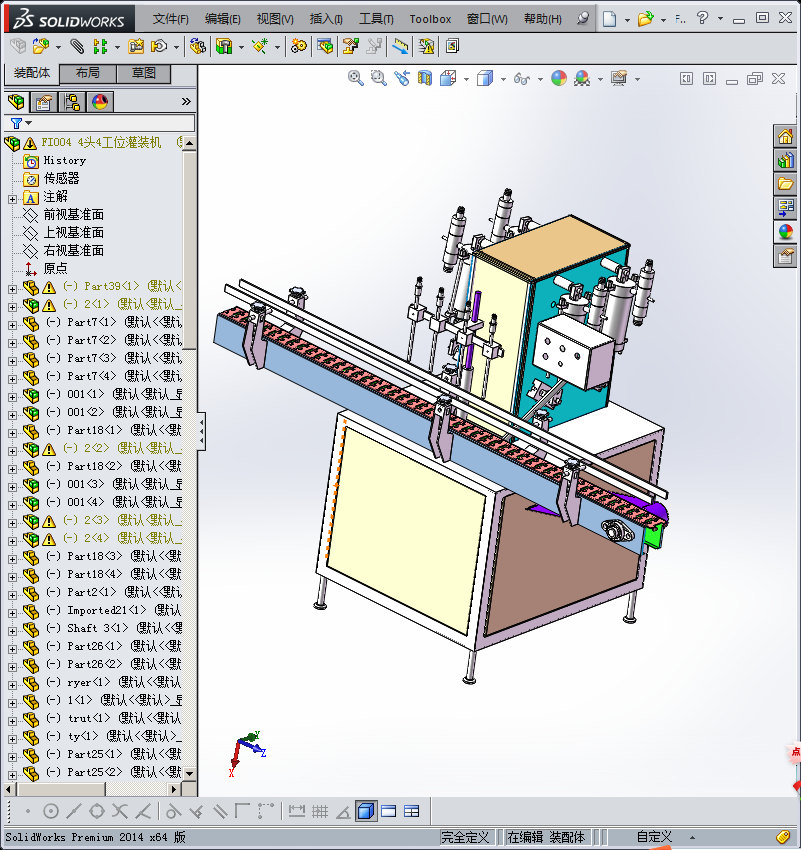This screenshot has height=850, width=801.
Task: Open the Toolbox menu
Action: click(x=430, y=19)
